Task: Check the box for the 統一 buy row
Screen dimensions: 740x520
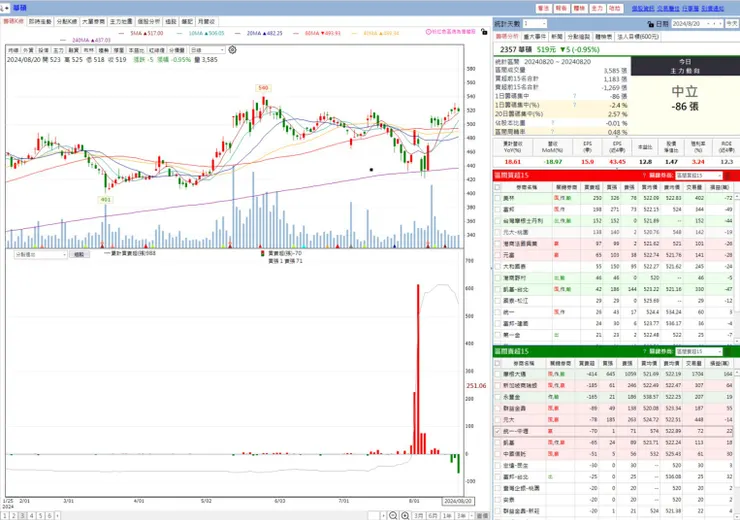Action: tap(497, 312)
